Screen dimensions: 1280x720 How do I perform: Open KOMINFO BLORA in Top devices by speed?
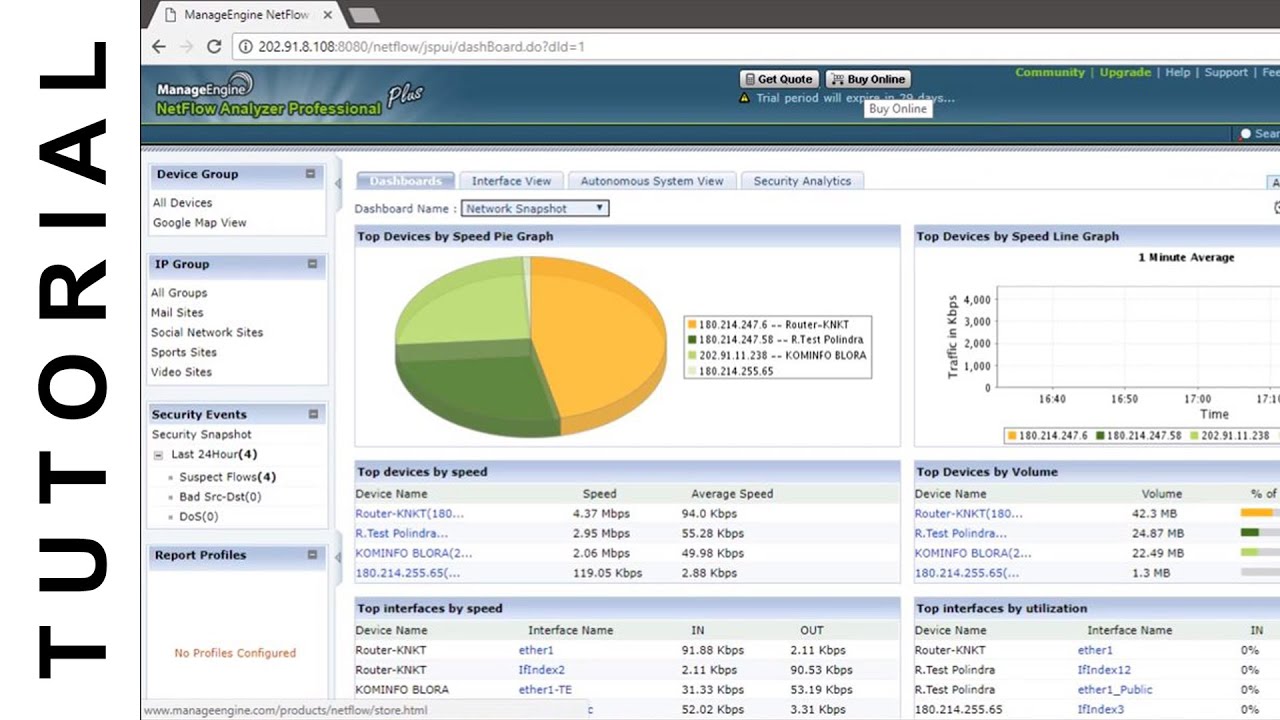click(x=414, y=553)
